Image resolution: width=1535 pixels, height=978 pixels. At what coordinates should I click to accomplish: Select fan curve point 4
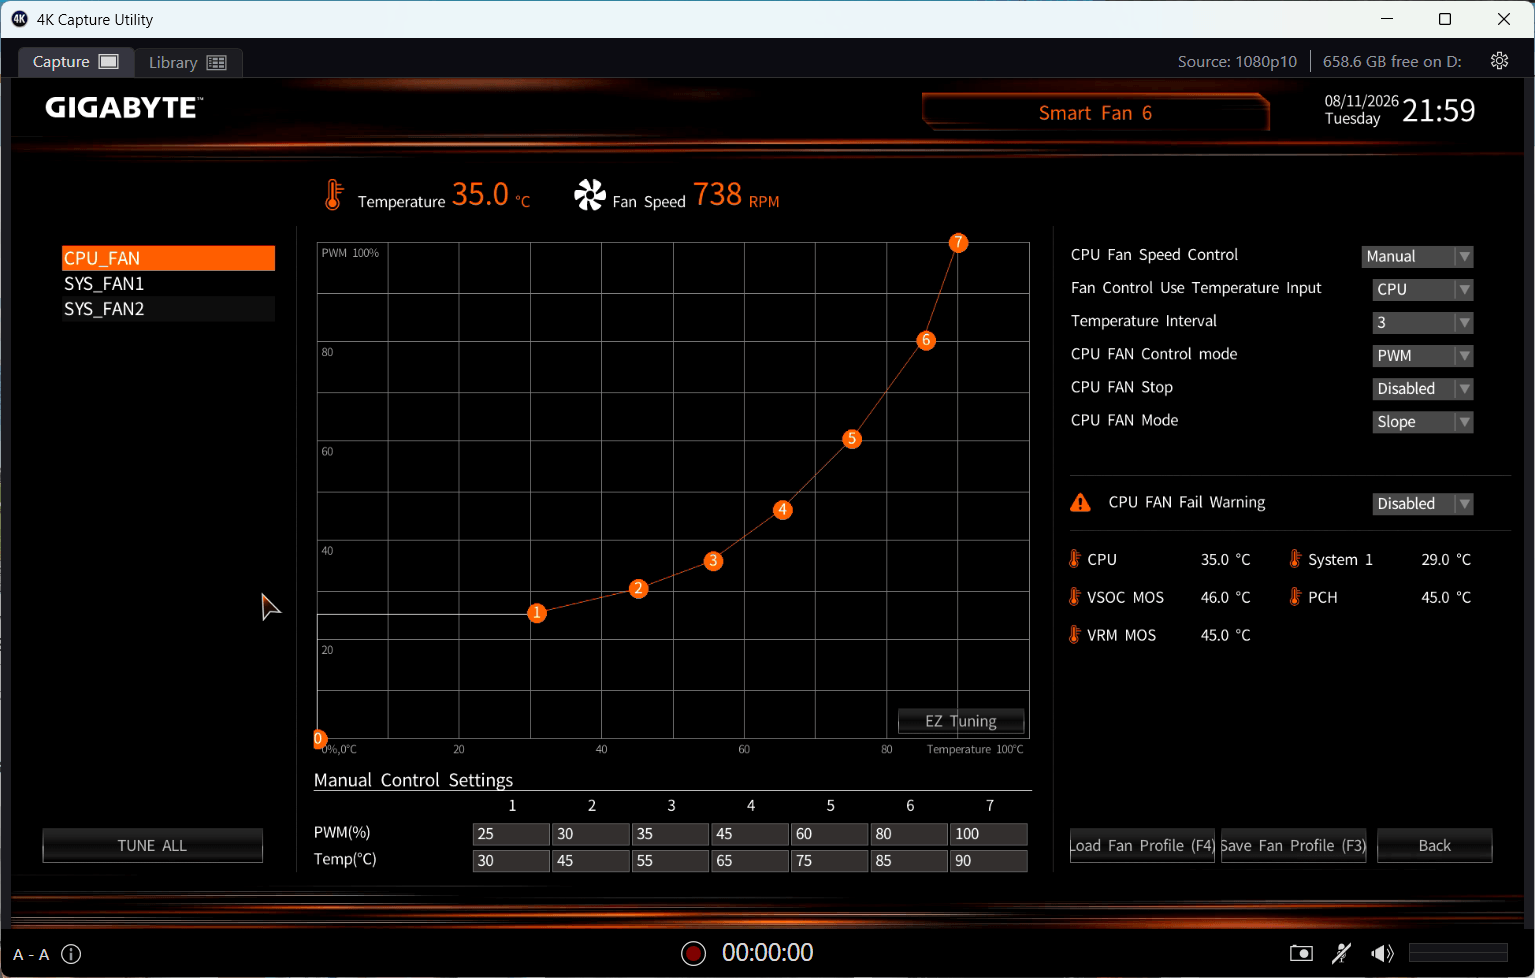pos(783,510)
